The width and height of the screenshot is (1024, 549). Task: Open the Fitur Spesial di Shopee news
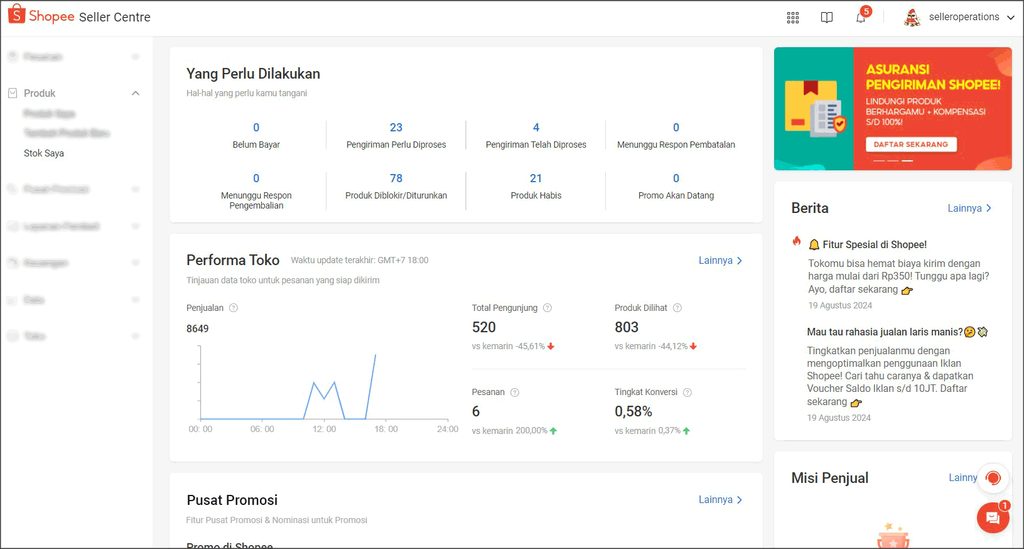pyautogui.click(x=874, y=245)
